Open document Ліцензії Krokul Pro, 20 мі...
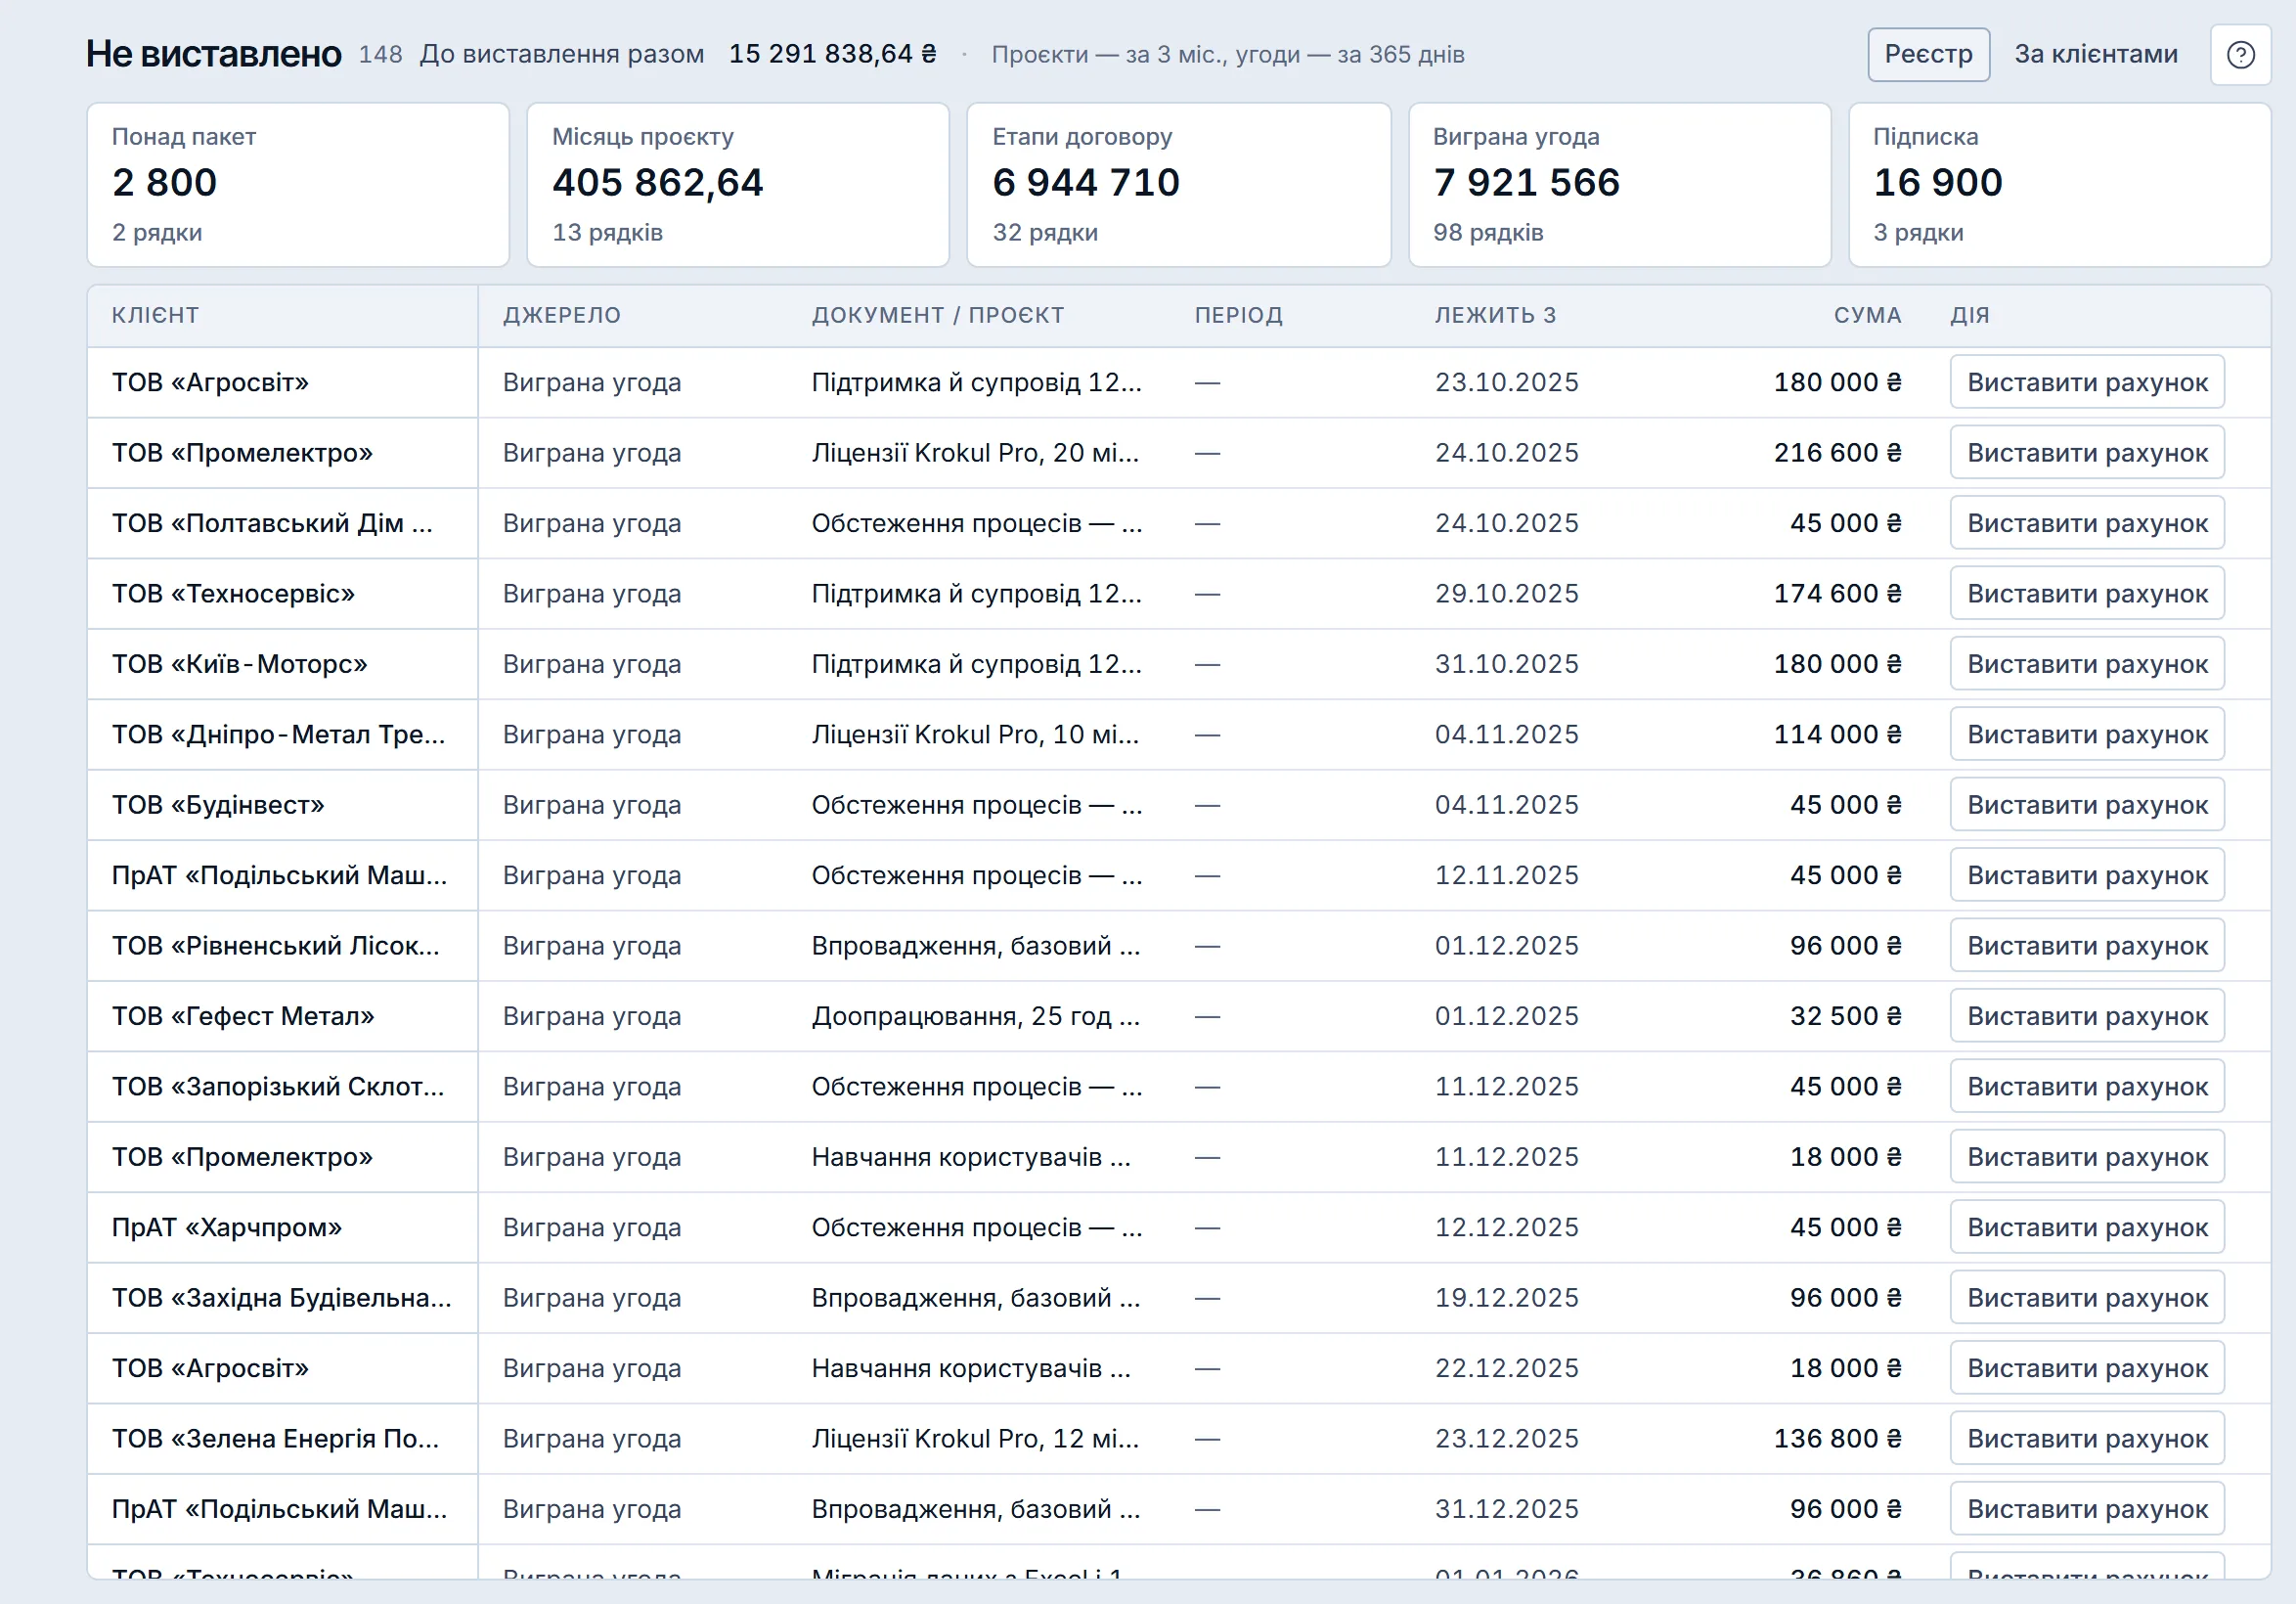2296x1604 pixels. pos(975,453)
